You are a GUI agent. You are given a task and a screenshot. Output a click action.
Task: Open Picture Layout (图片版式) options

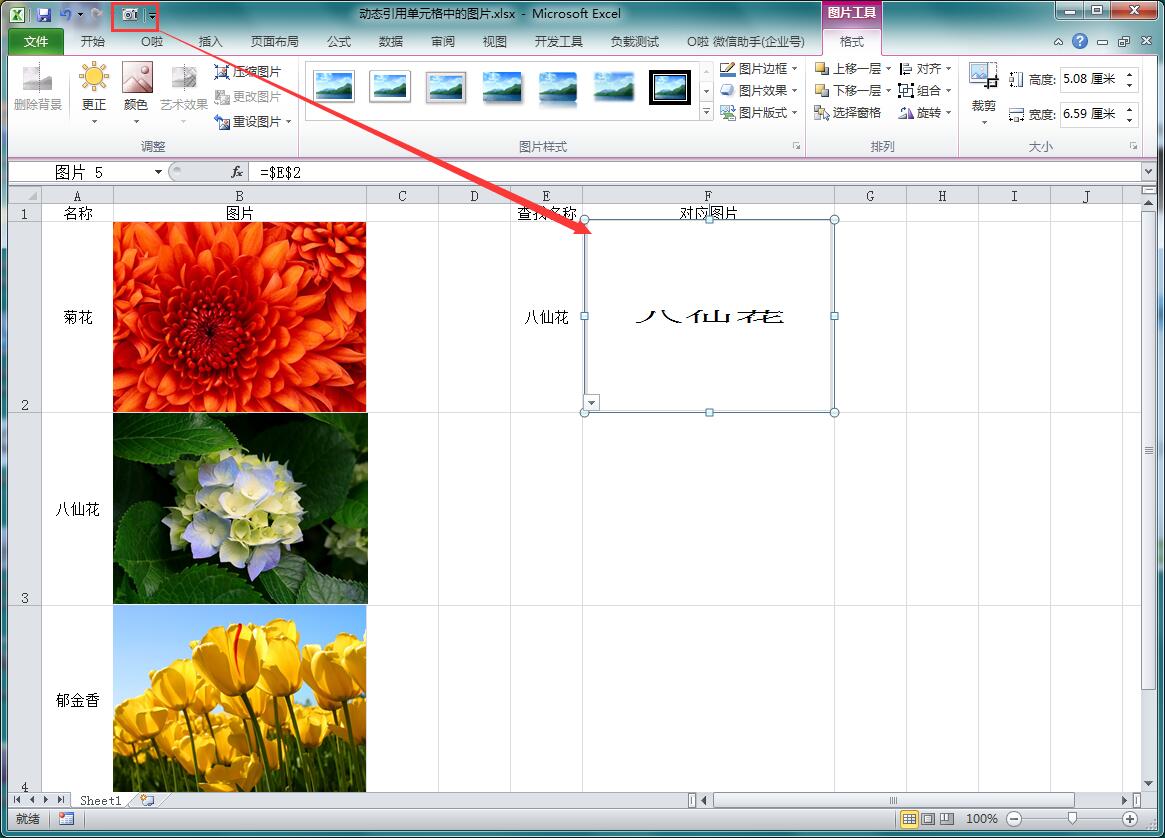[759, 113]
